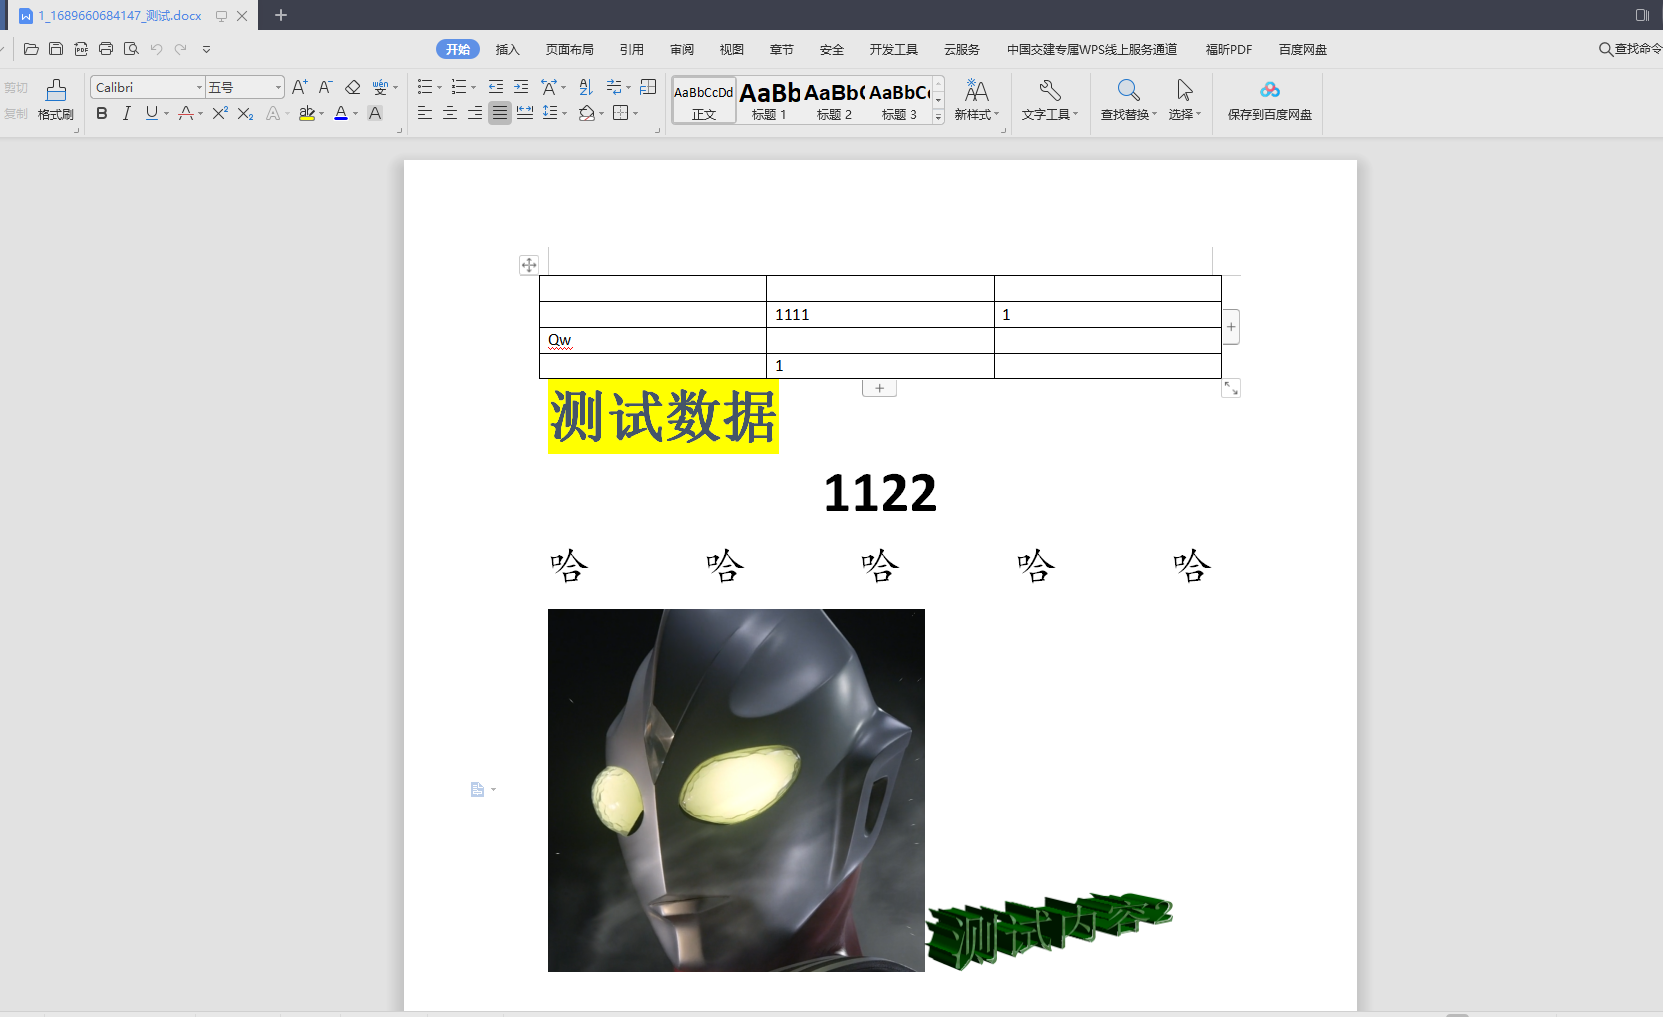Align text left
The height and width of the screenshot is (1017, 1663).
(x=425, y=113)
